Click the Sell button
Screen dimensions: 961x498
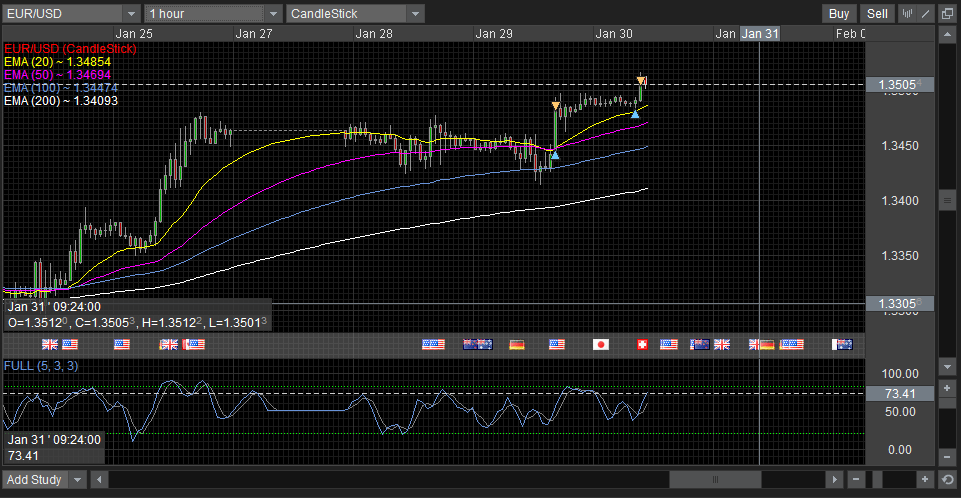877,13
